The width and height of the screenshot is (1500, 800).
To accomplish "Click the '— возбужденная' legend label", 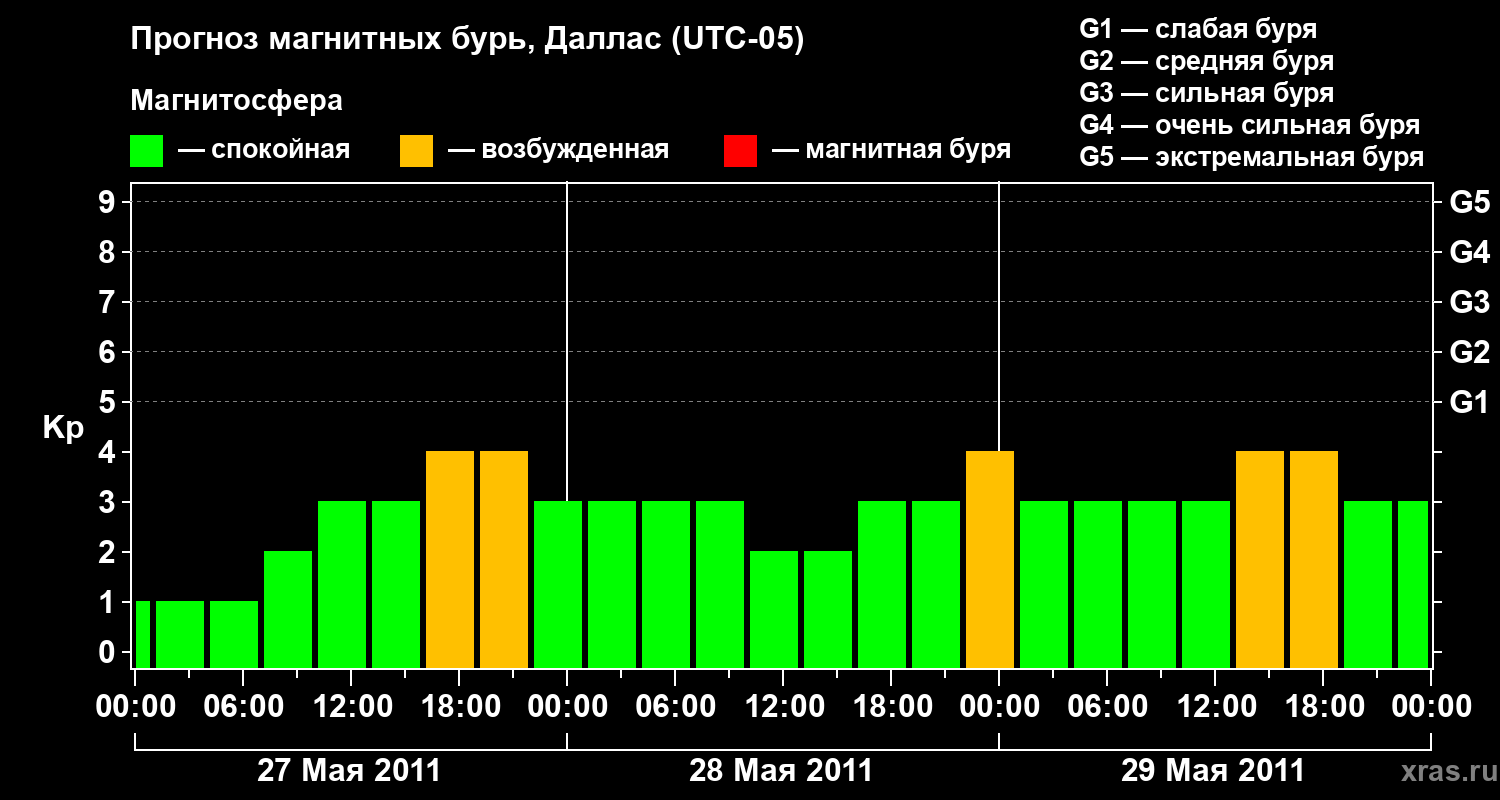I will 558,150.
